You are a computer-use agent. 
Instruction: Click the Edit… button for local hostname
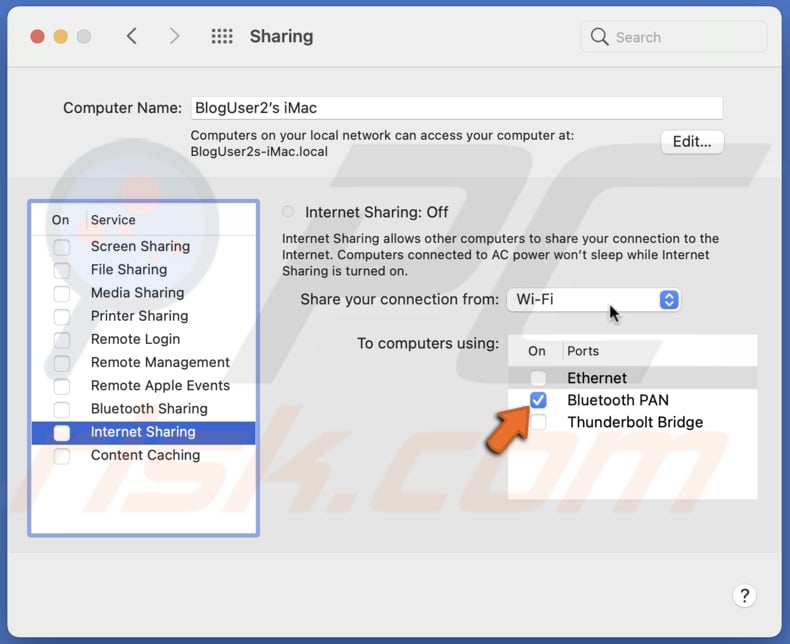[x=691, y=142]
